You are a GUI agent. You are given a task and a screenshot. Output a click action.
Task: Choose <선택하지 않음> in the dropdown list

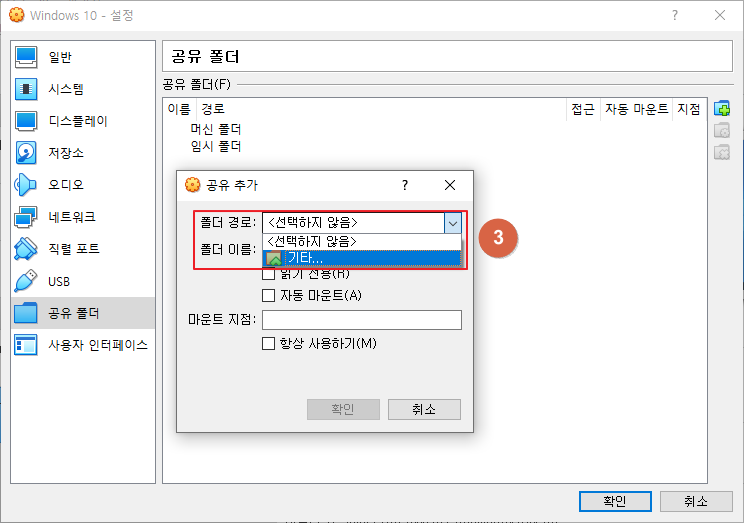tap(362, 242)
